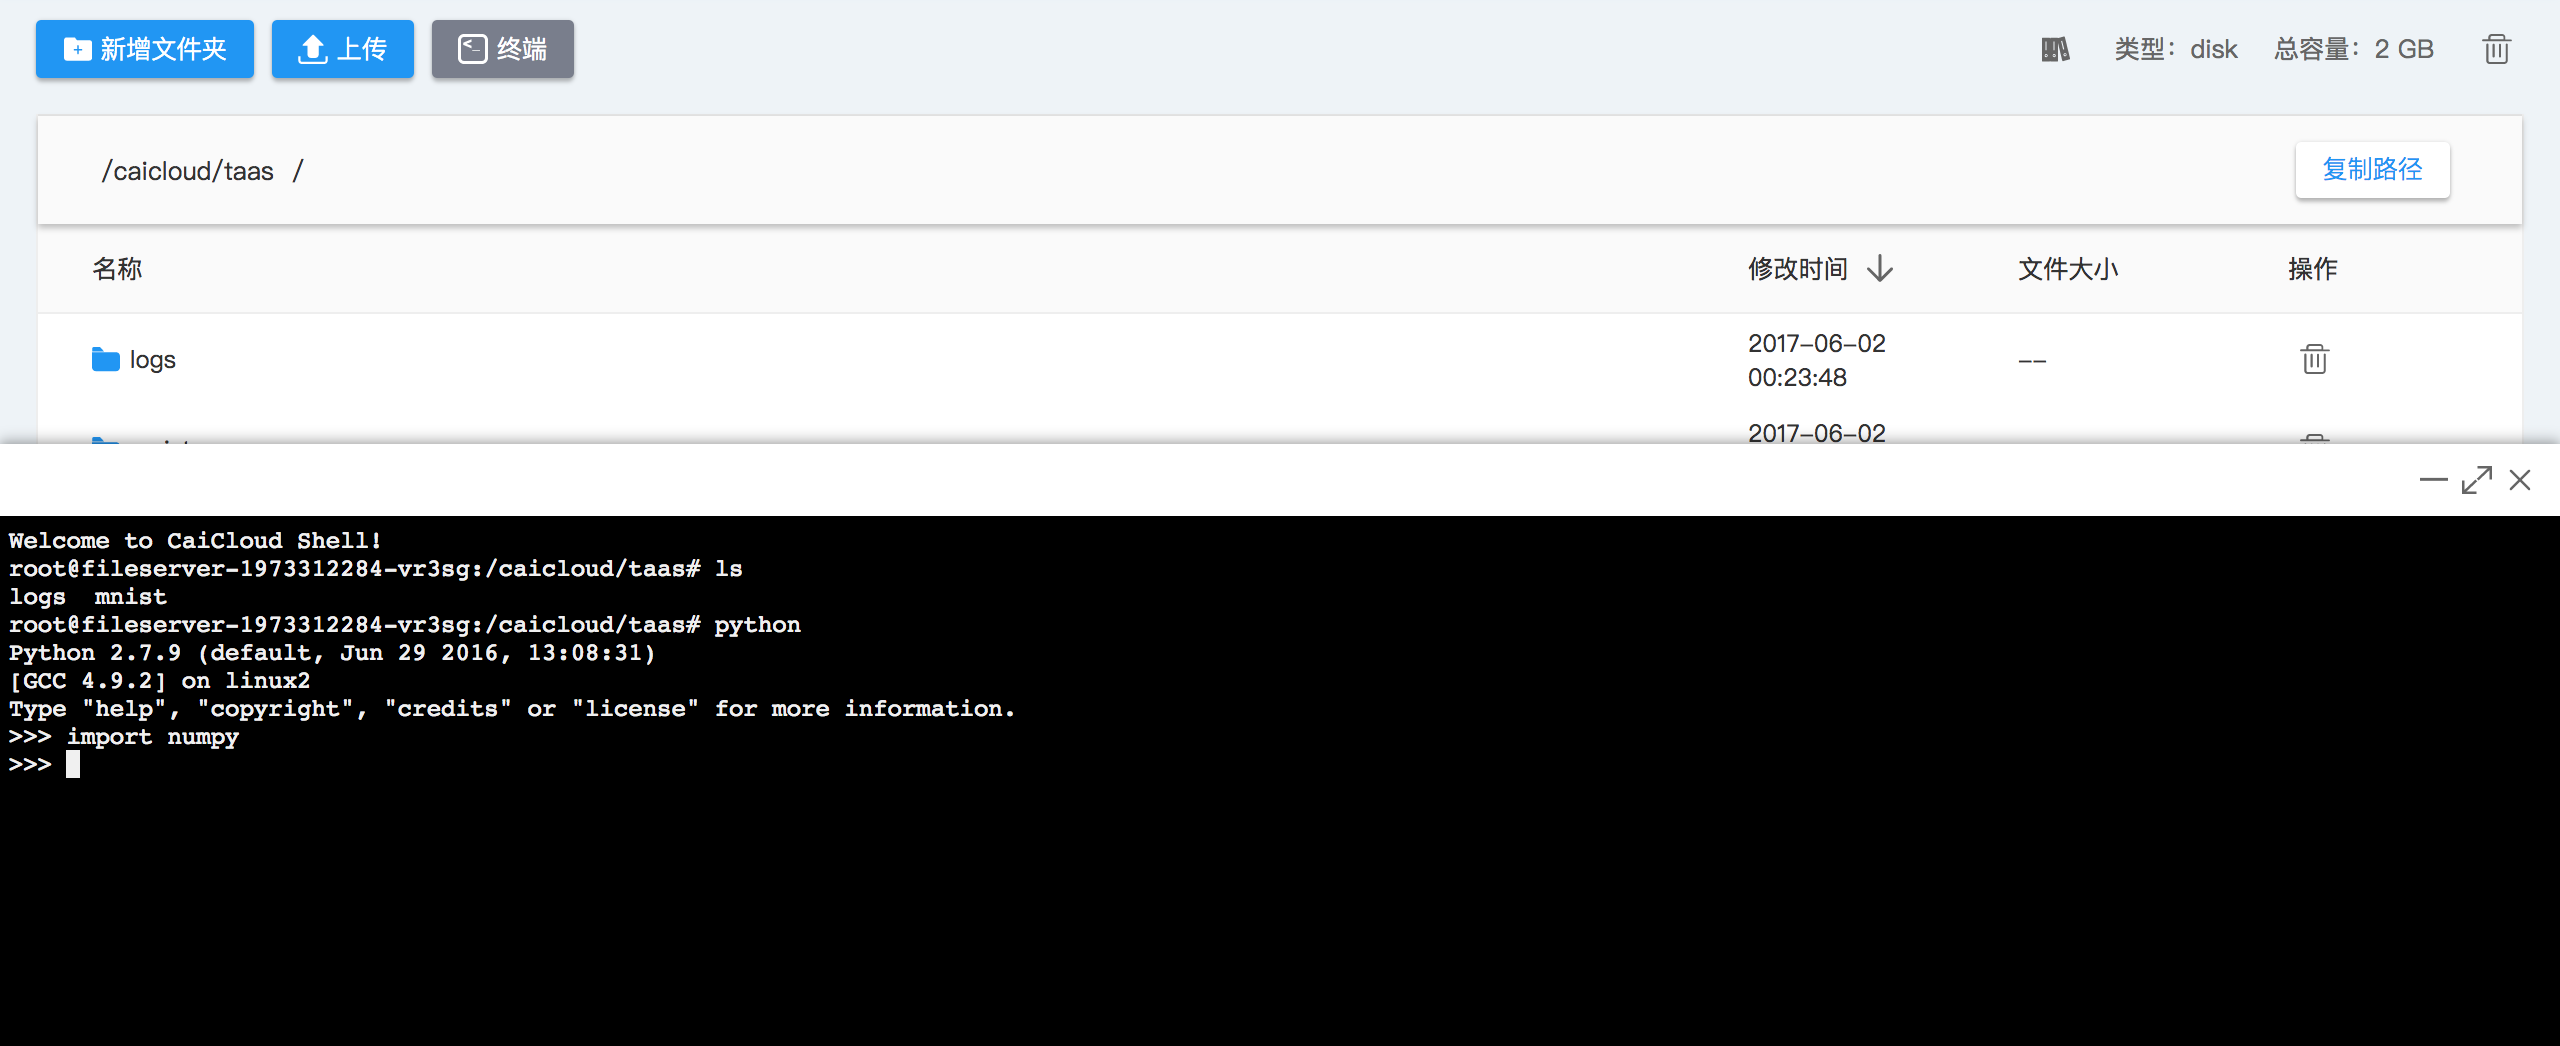Delete the volume with top-right trash icon
The image size is (2560, 1046).
point(2496,49)
